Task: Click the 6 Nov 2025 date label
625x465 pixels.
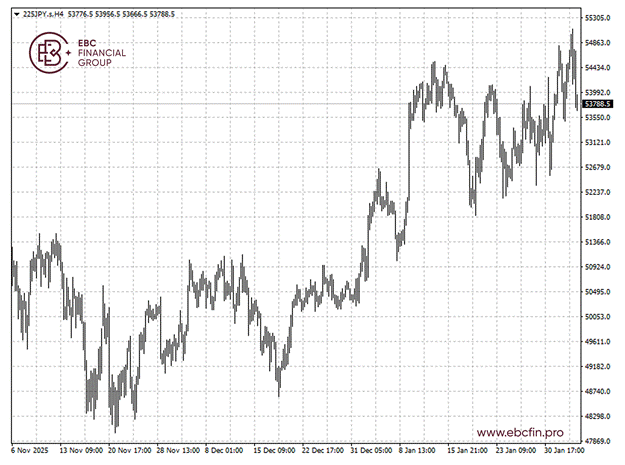Action: click(x=31, y=451)
